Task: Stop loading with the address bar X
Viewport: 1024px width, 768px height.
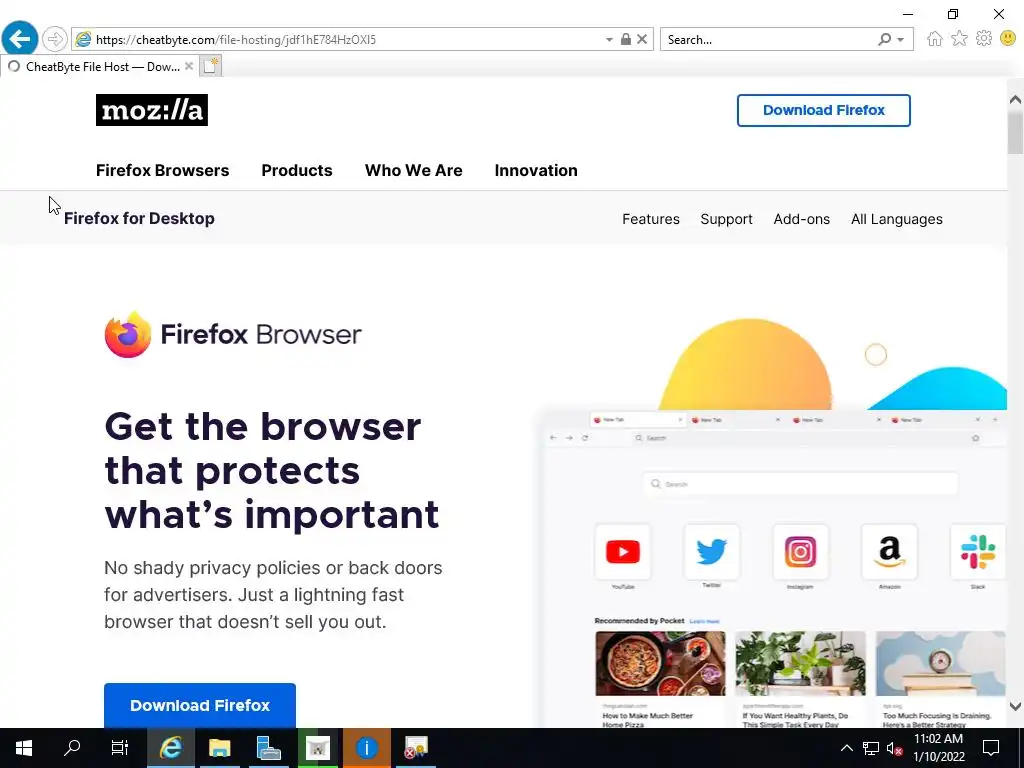Action: pos(642,39)
